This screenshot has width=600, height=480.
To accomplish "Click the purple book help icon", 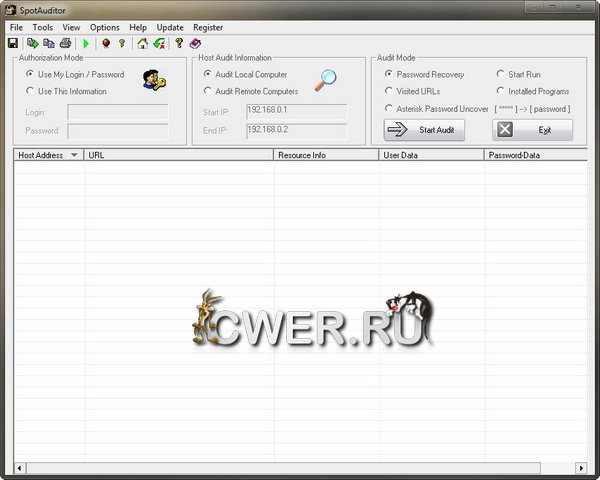I will 195,44.
